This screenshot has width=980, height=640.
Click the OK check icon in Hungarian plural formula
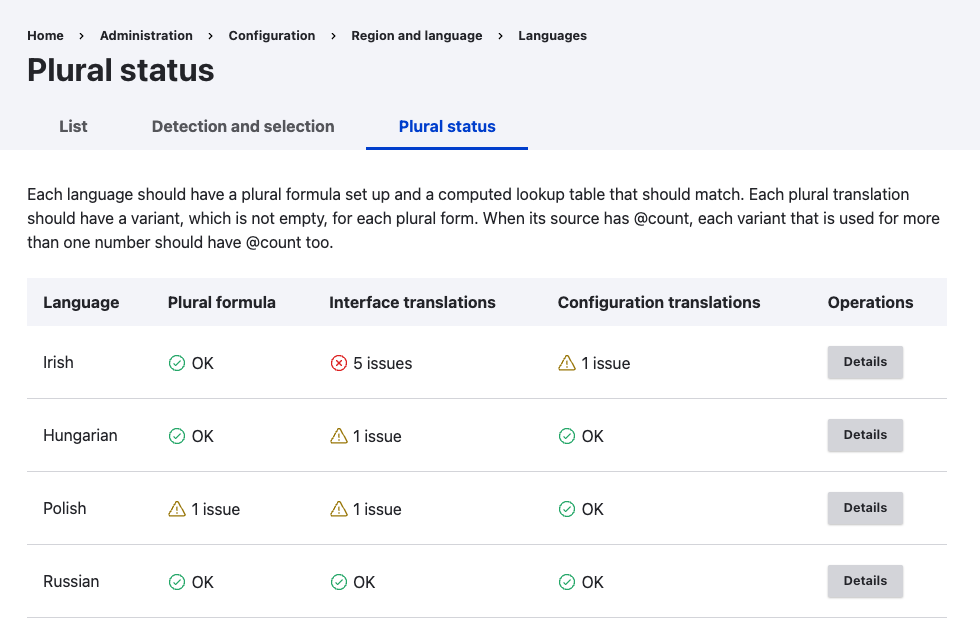pyautogui.click(x=177, y=436)
